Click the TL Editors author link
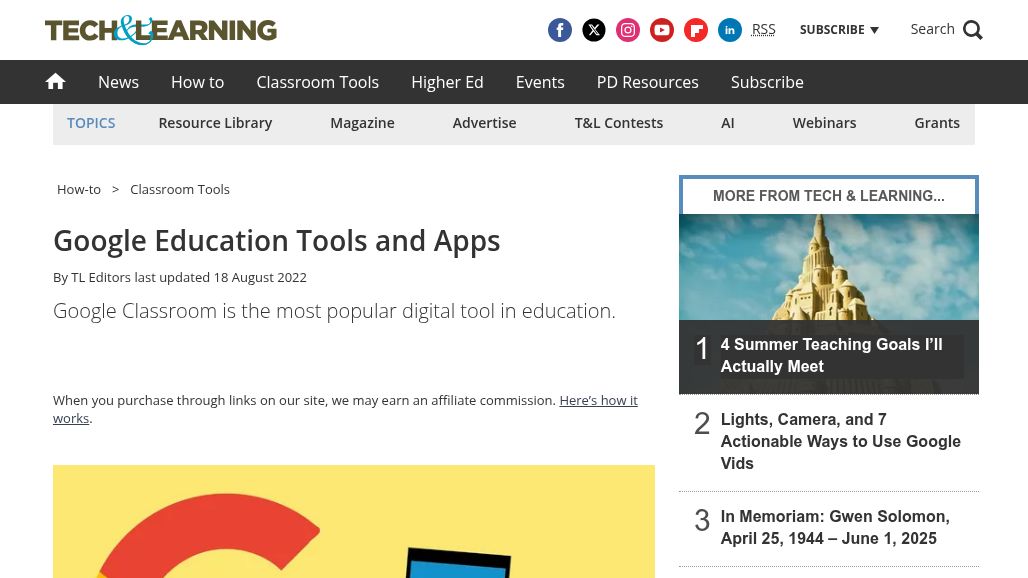1028x578 pixels. pyautogui.click(x=100, y=277)
